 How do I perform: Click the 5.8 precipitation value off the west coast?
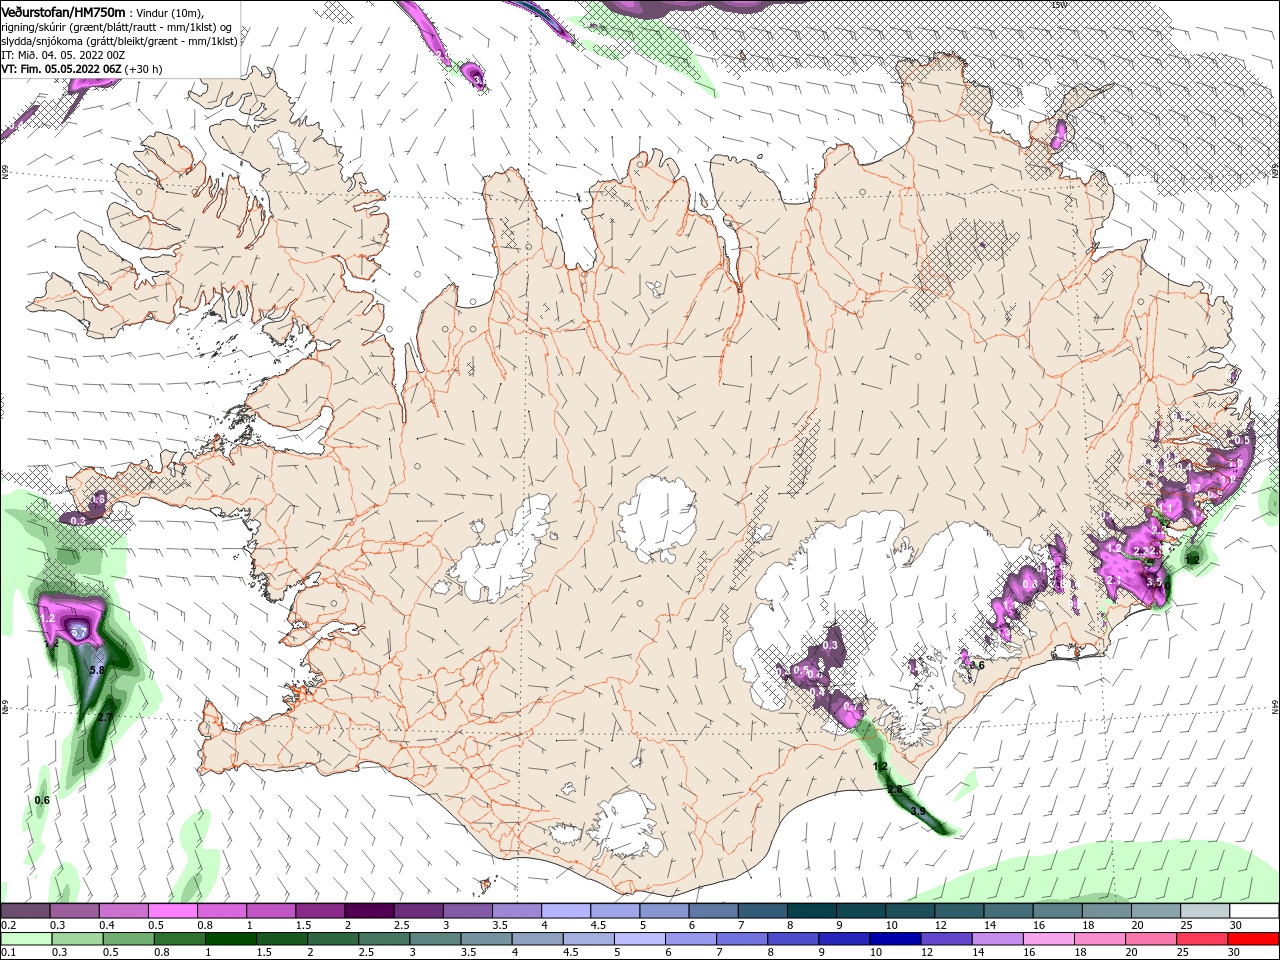point(97,670)
